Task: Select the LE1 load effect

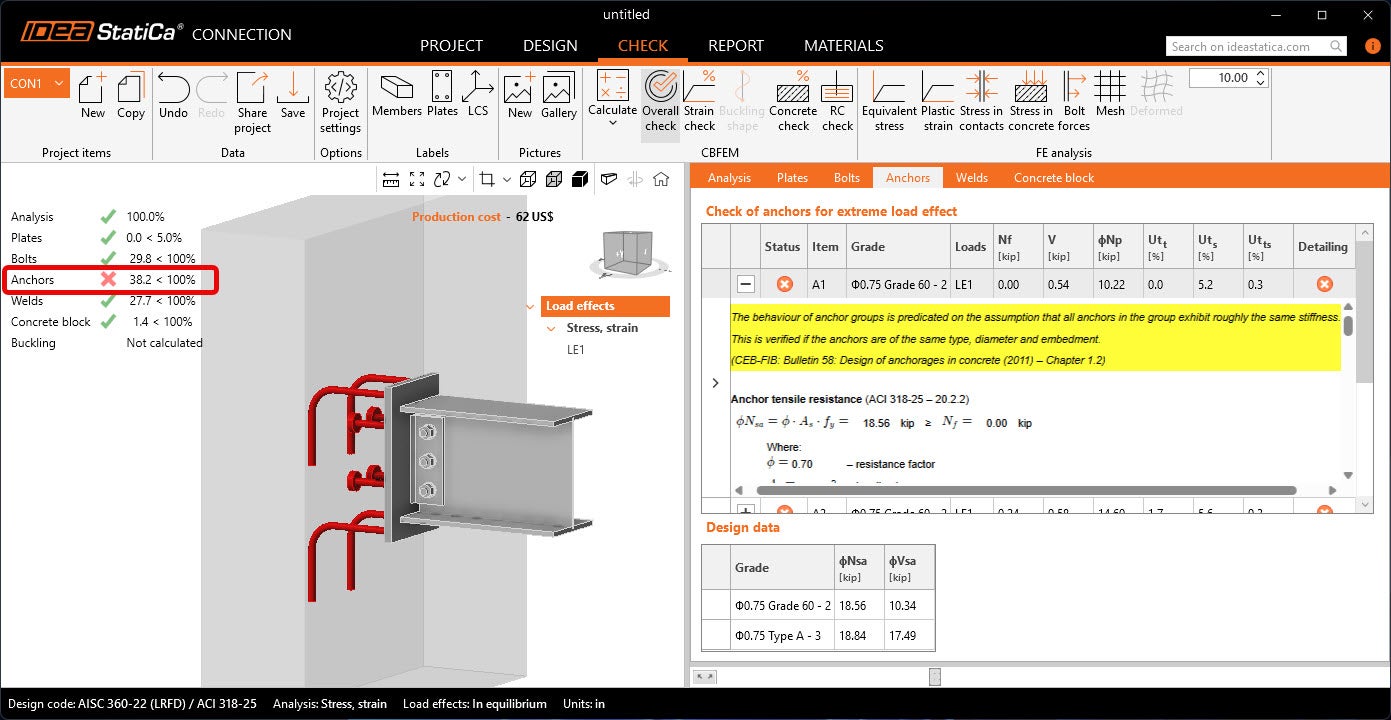Action: pyautogui.click(x=576, y=350)
